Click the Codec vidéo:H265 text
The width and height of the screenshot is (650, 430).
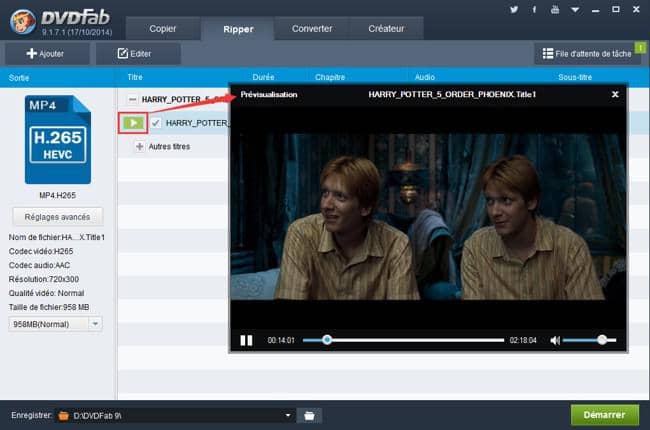[41, 251]
